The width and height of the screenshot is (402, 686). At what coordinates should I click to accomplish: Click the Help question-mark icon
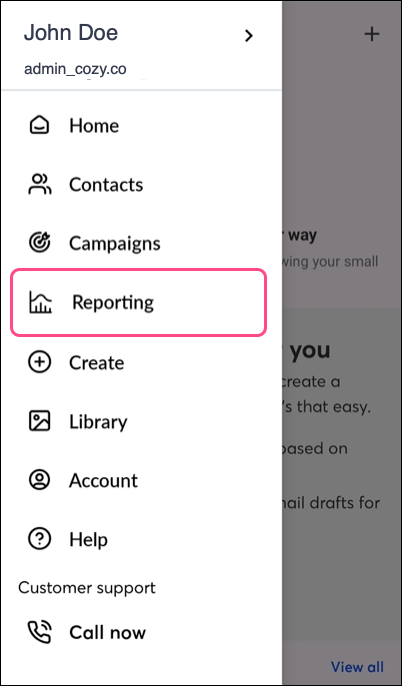[40, 539]
